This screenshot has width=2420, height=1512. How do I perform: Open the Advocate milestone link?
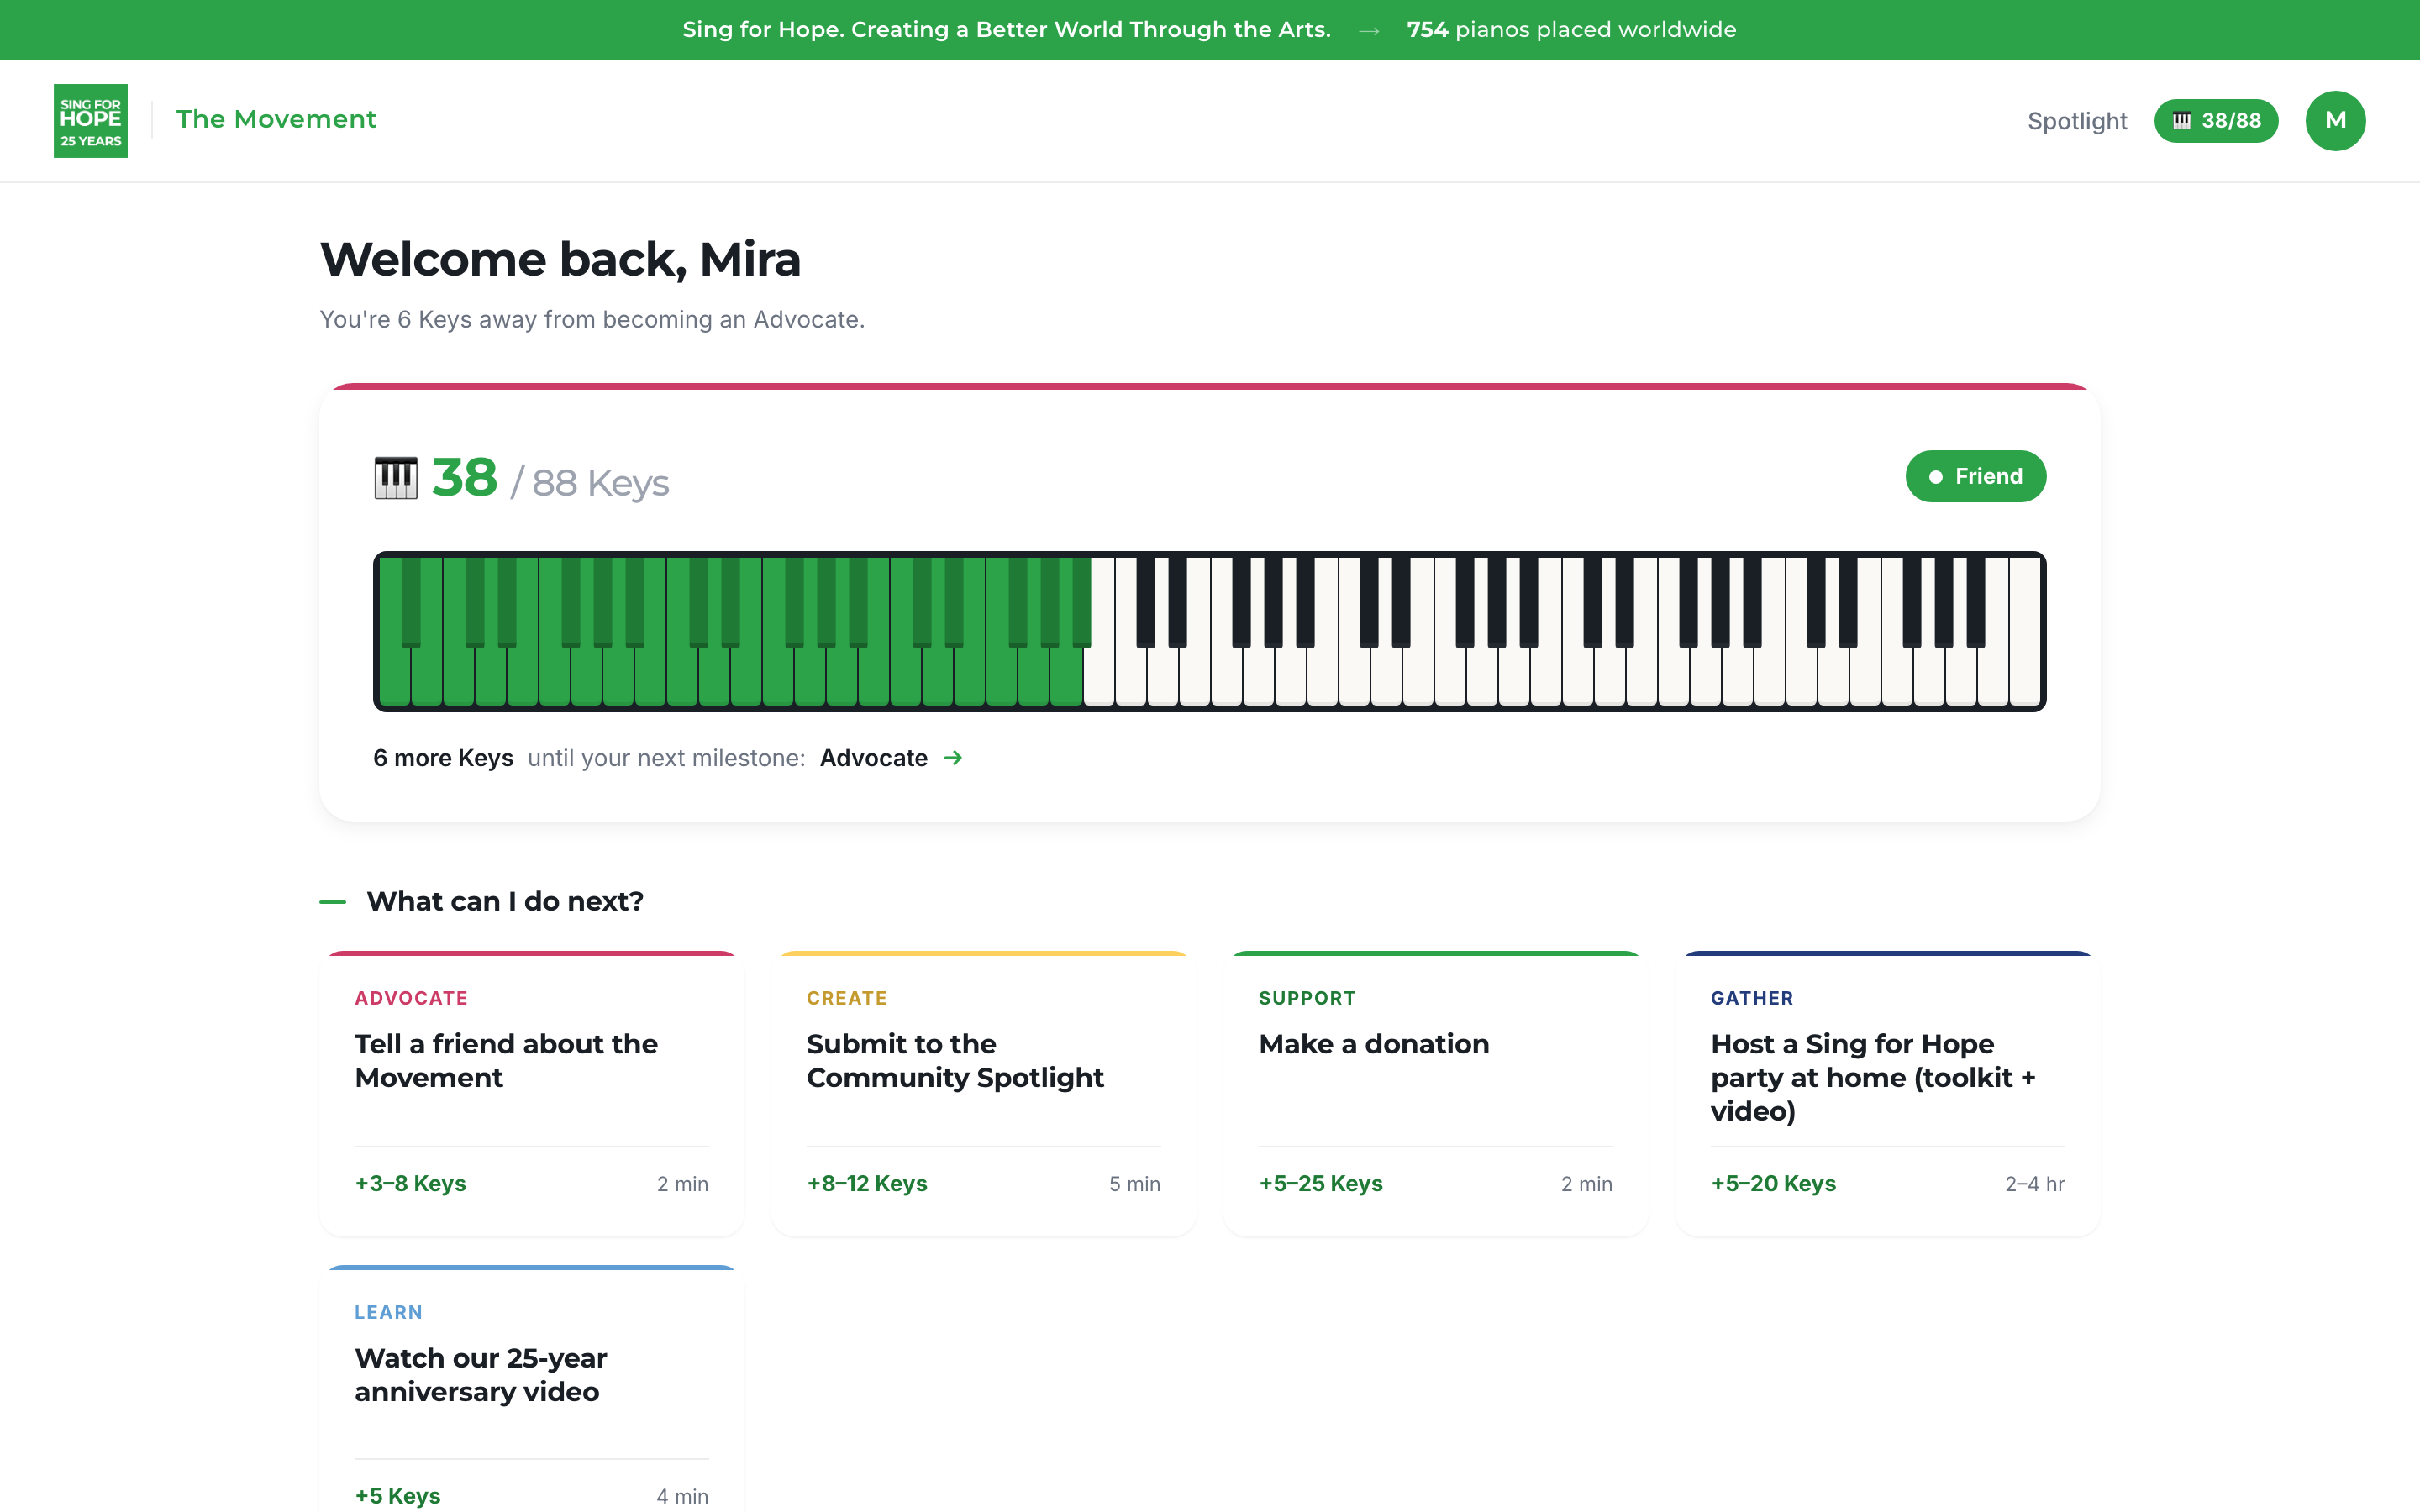(x=873, y=758)
